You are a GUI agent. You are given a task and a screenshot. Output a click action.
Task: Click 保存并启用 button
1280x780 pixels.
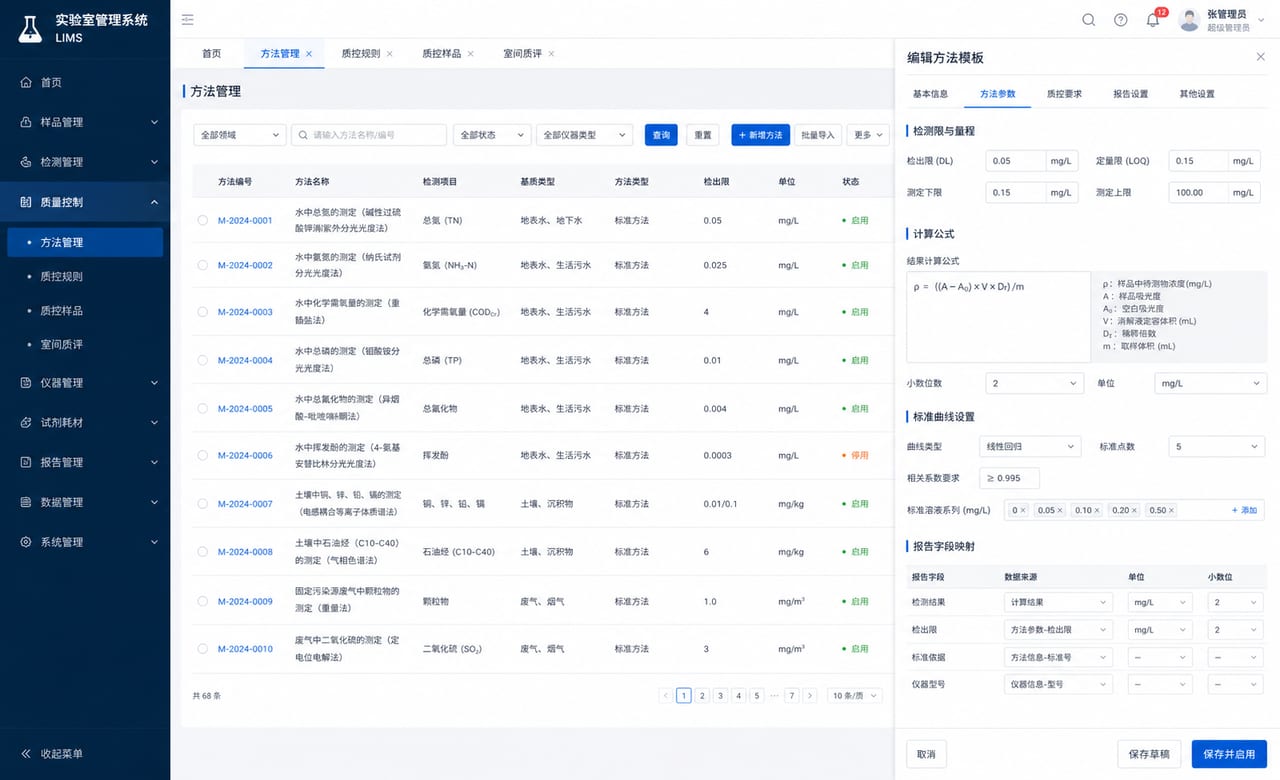[1229, 754]
